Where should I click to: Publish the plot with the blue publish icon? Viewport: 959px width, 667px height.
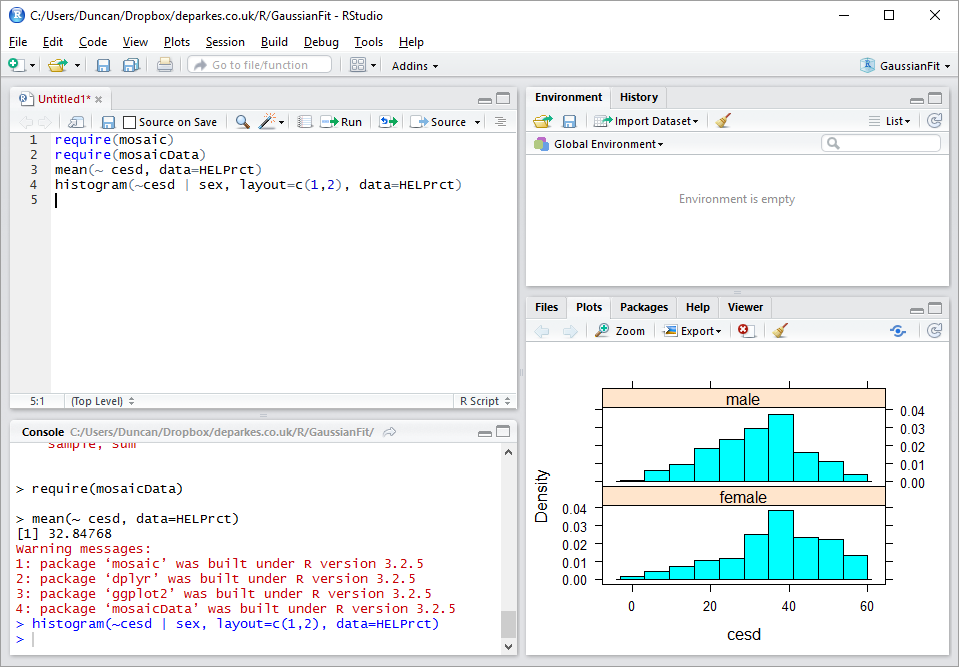coord(897,330)
